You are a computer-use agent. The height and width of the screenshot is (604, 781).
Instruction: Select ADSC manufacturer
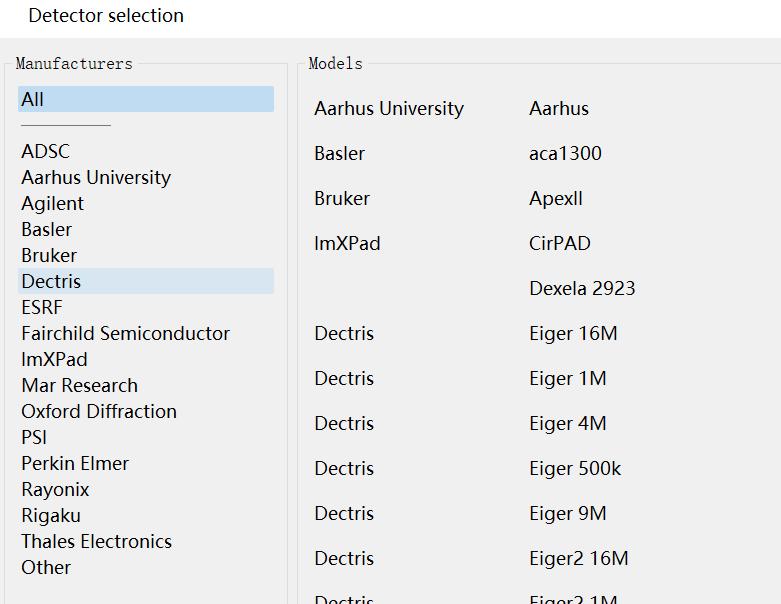pyautogui.click(x=46, y=151)
